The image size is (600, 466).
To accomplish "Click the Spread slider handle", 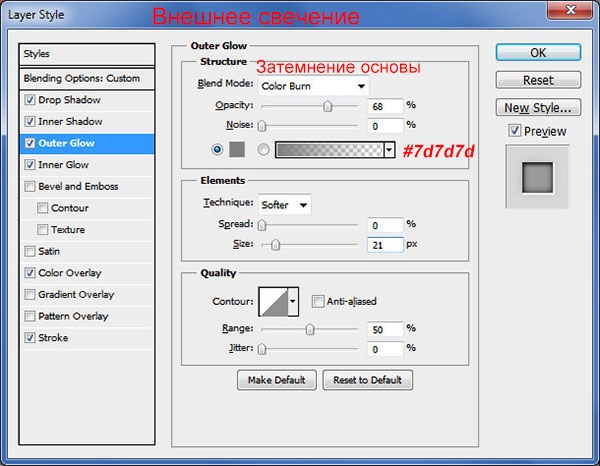I will click(262, 225).
